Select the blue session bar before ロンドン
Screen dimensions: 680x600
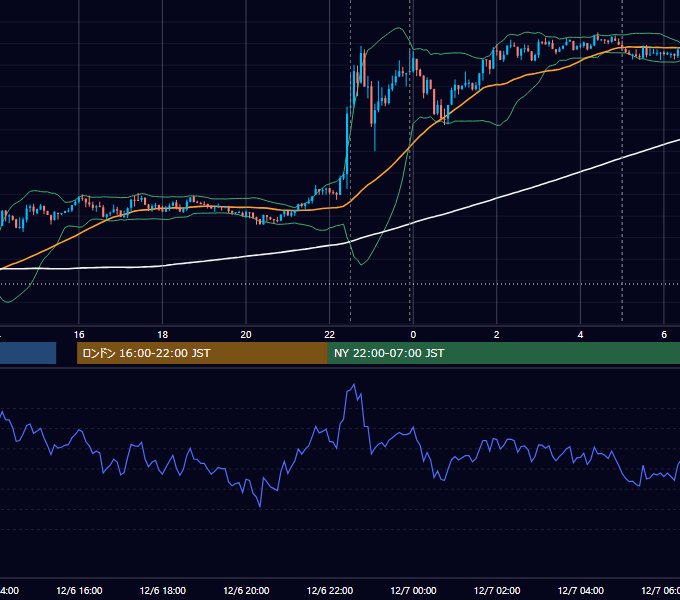[28, 353]
